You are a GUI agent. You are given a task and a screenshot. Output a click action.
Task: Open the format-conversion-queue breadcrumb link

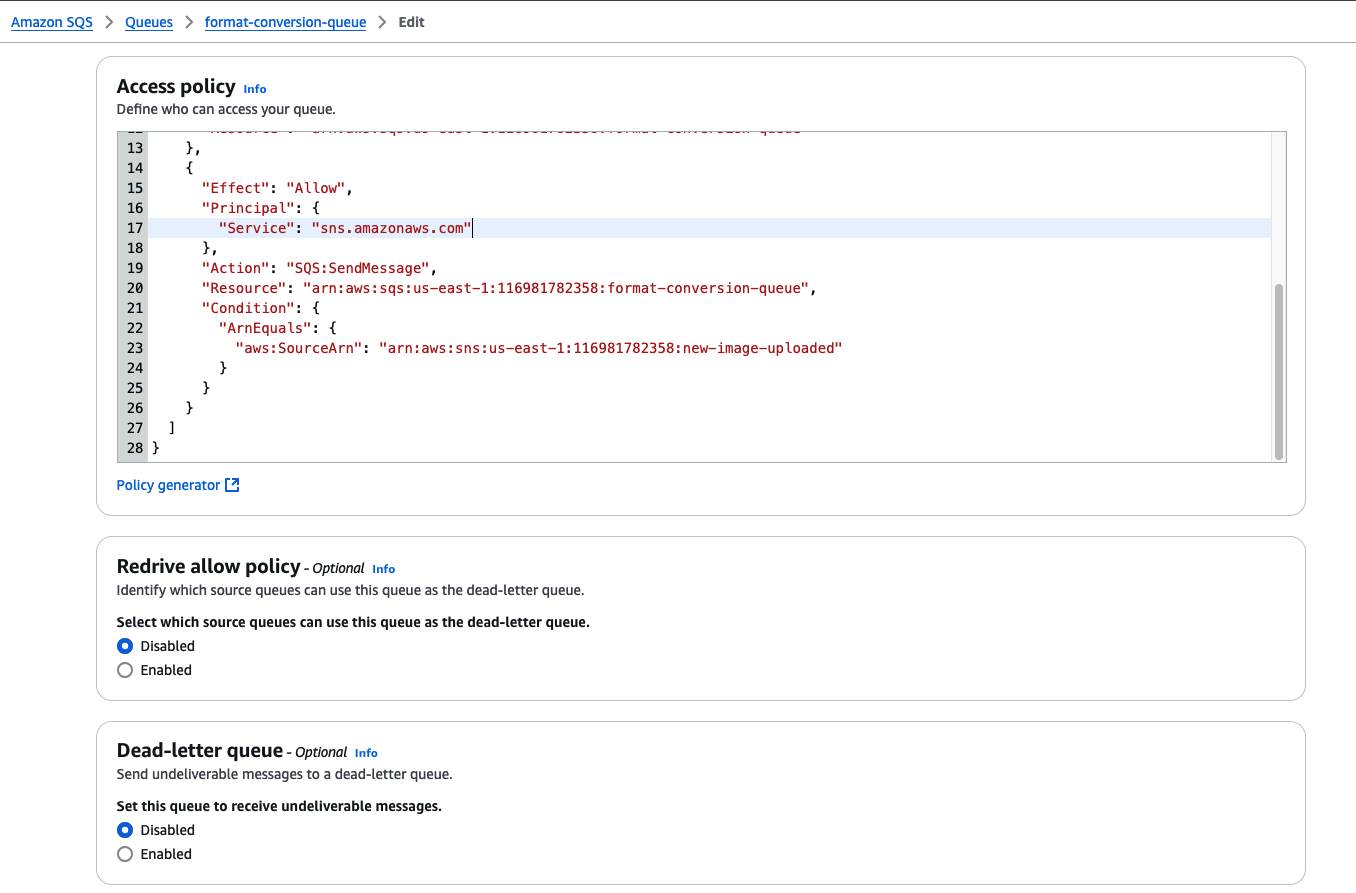point(285,22)
